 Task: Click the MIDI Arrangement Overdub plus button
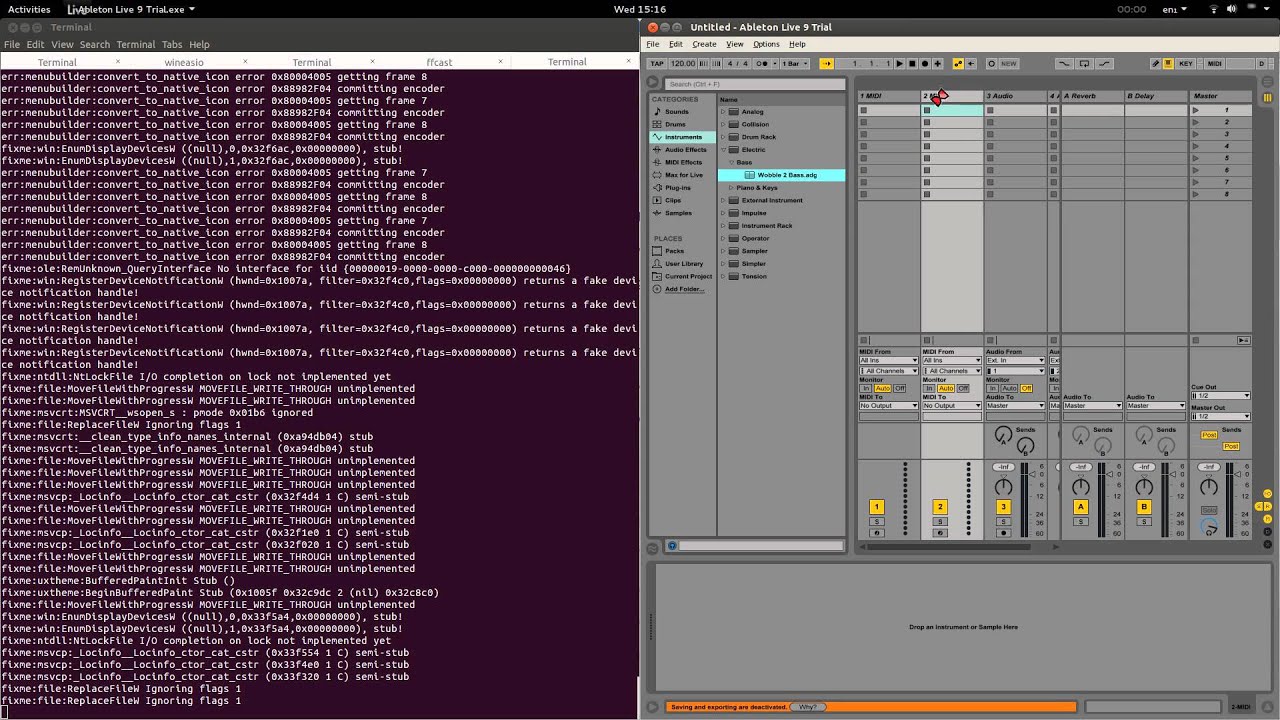[937, 63]
